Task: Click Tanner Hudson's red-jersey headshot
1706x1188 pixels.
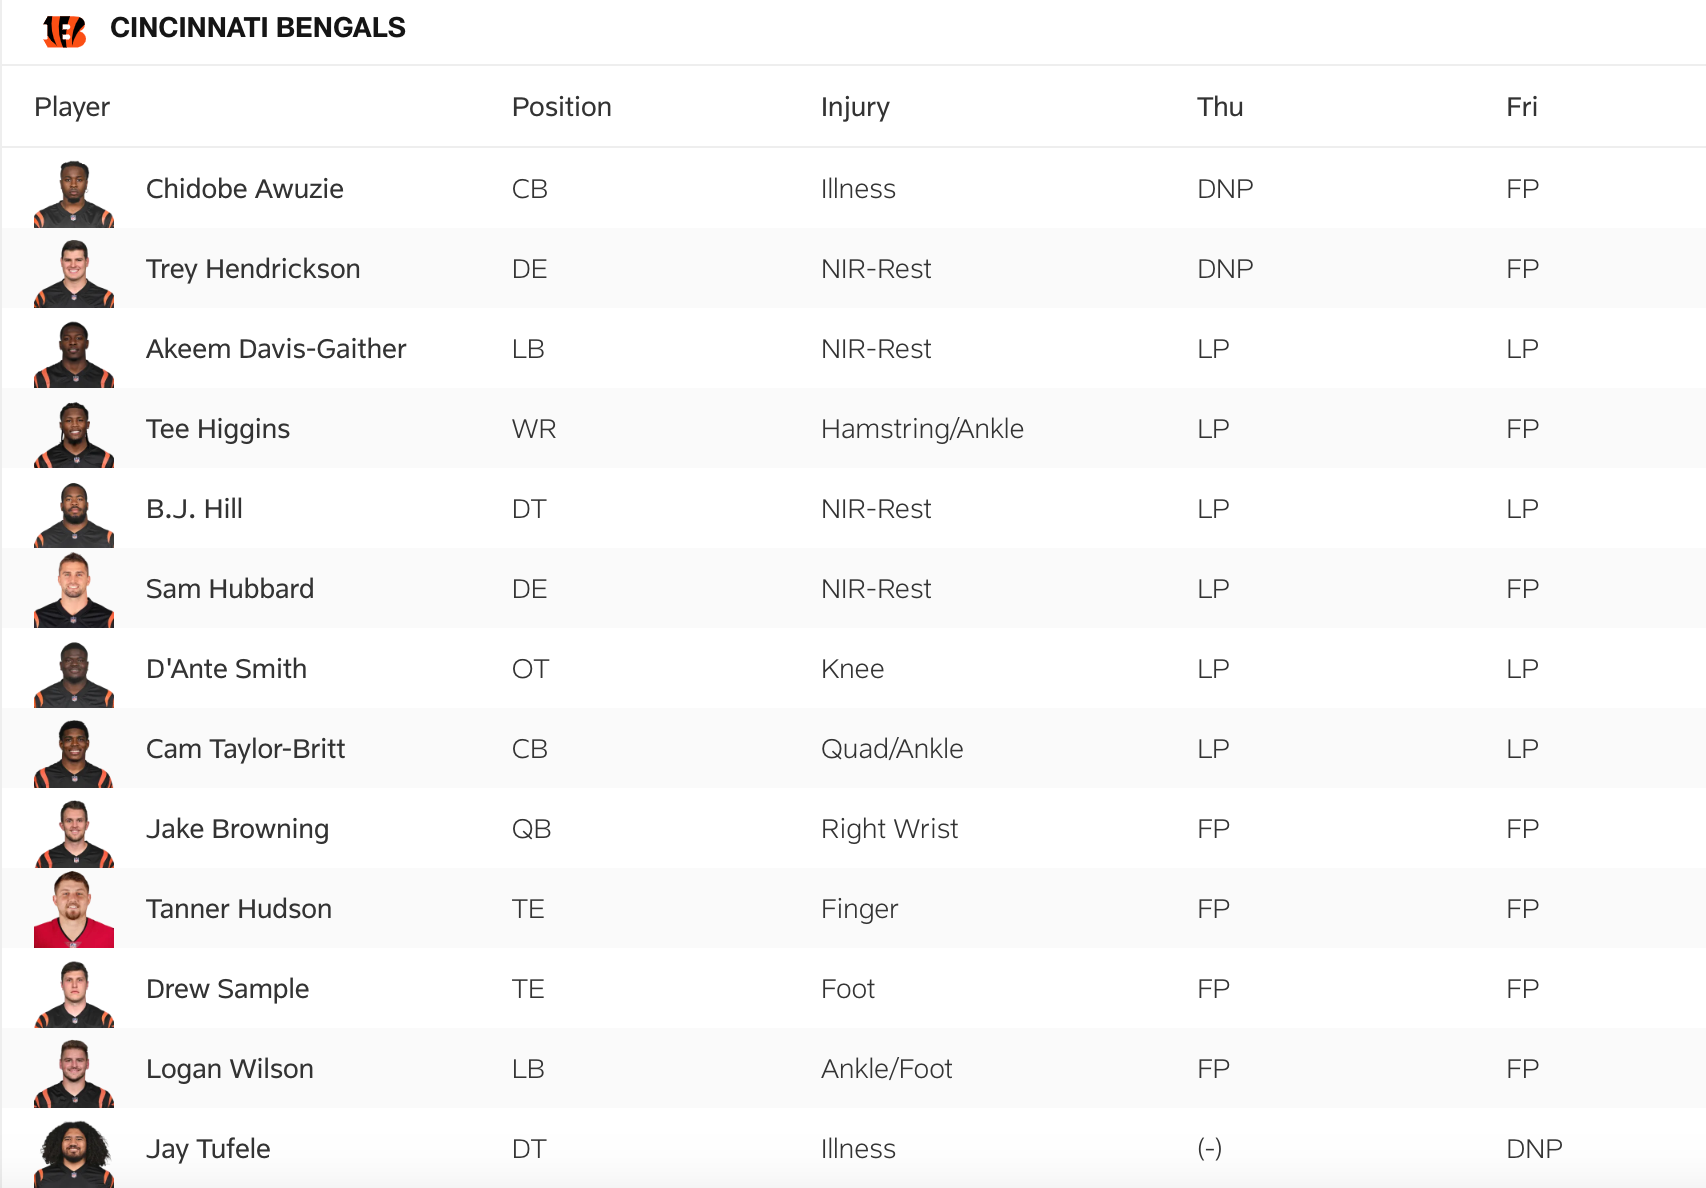Action: (x=74, y=910)
